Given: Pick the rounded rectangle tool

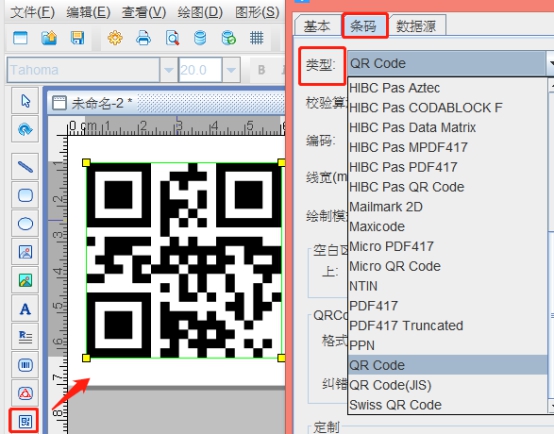Looking at the screenshot, I should pos(25,195).
